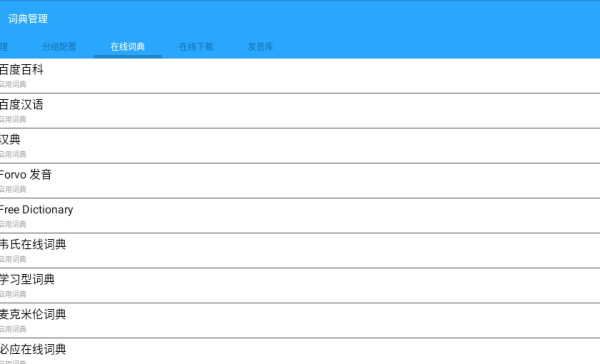Select the 在线词典 tab

(x=127, y=47)
